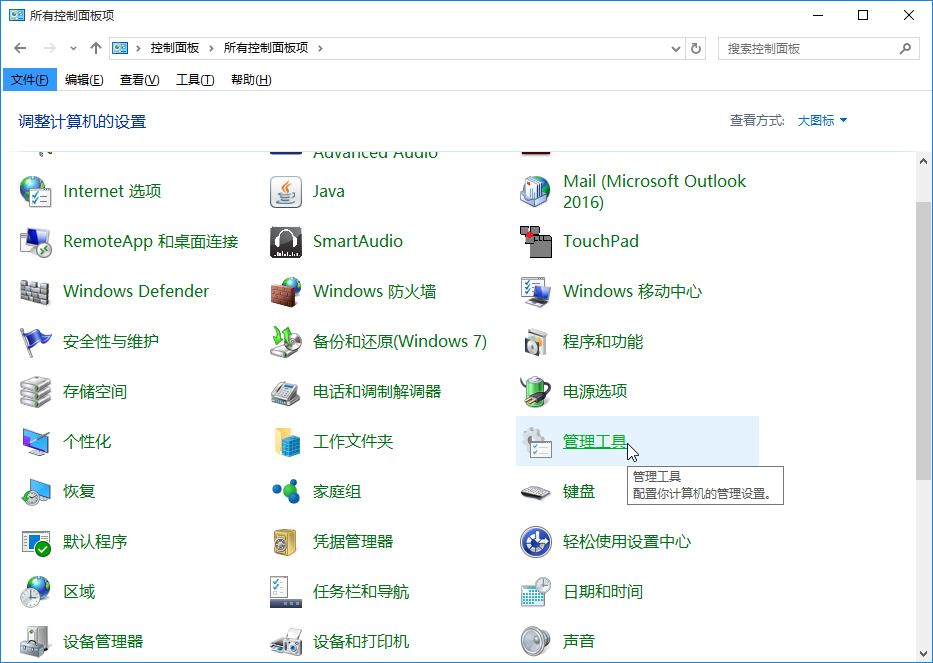Click the 任务栏和导航 icon

[x=286, y=592]
